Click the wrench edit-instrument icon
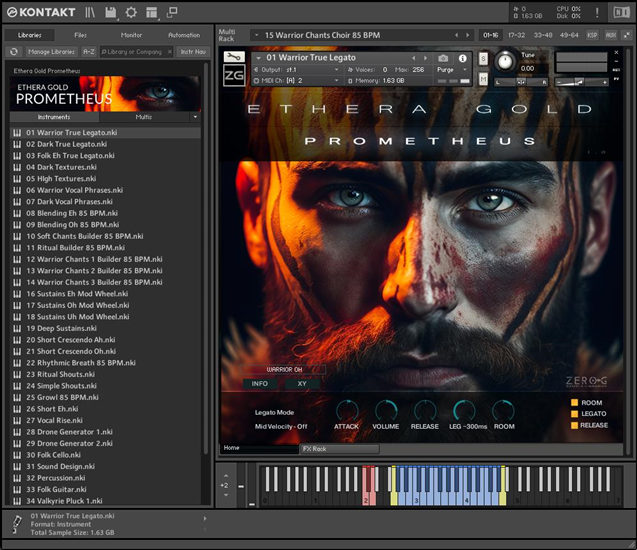 233,56
